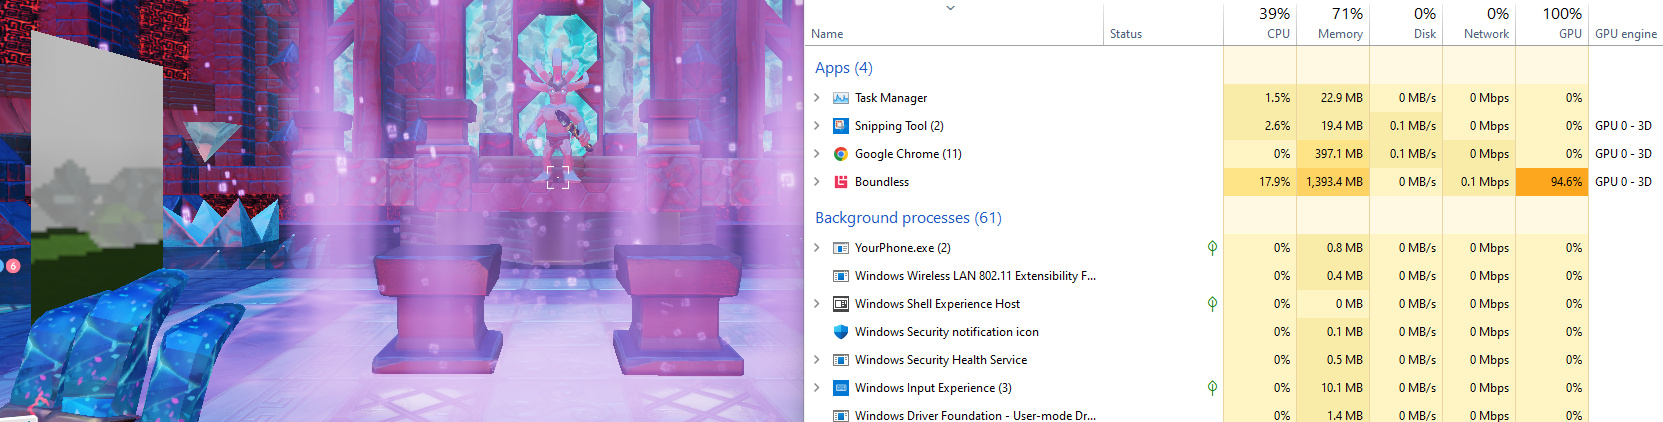
Task: Click the Task Manager app icon
Action: (841, 98)
